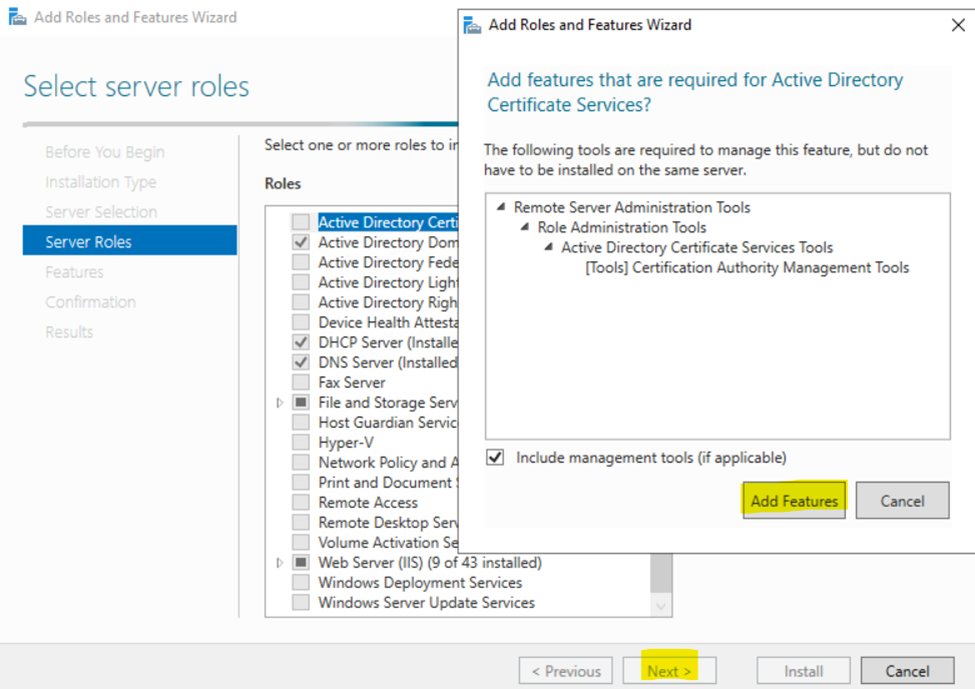Collapse Remote Server Administration Tools tree
The image size is (975, 689).
tap(501, 207)
